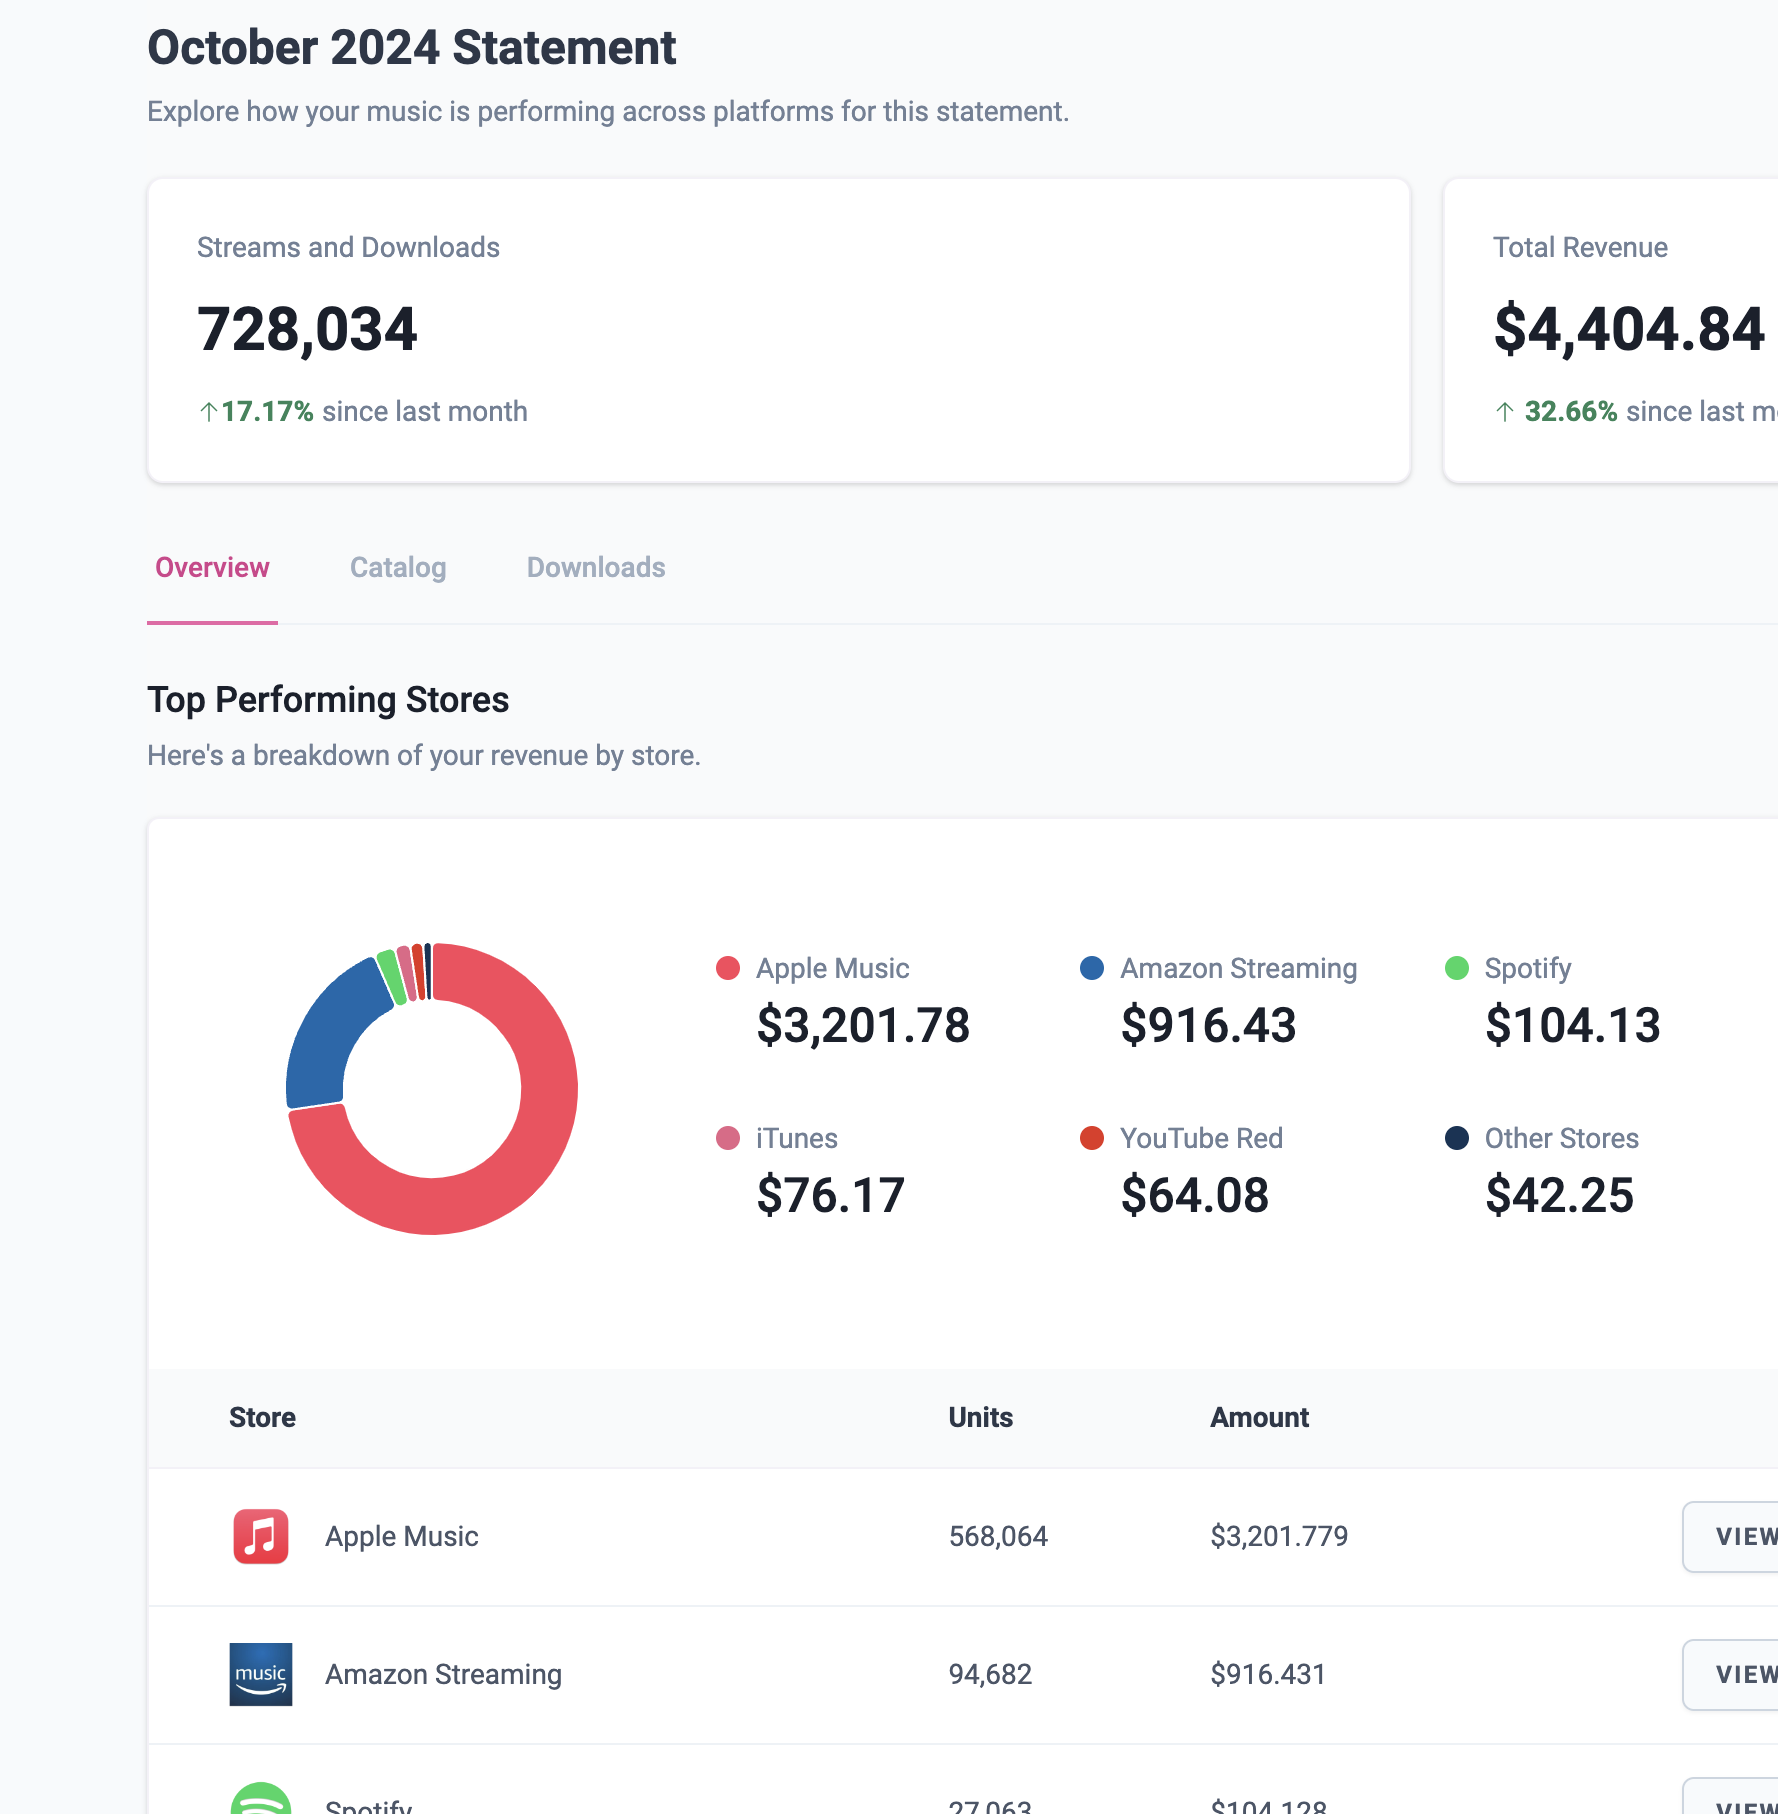Screen dimensions: 1778x1814
Task: Click the 94,682 units cell
Action: tap(990, 1674)
